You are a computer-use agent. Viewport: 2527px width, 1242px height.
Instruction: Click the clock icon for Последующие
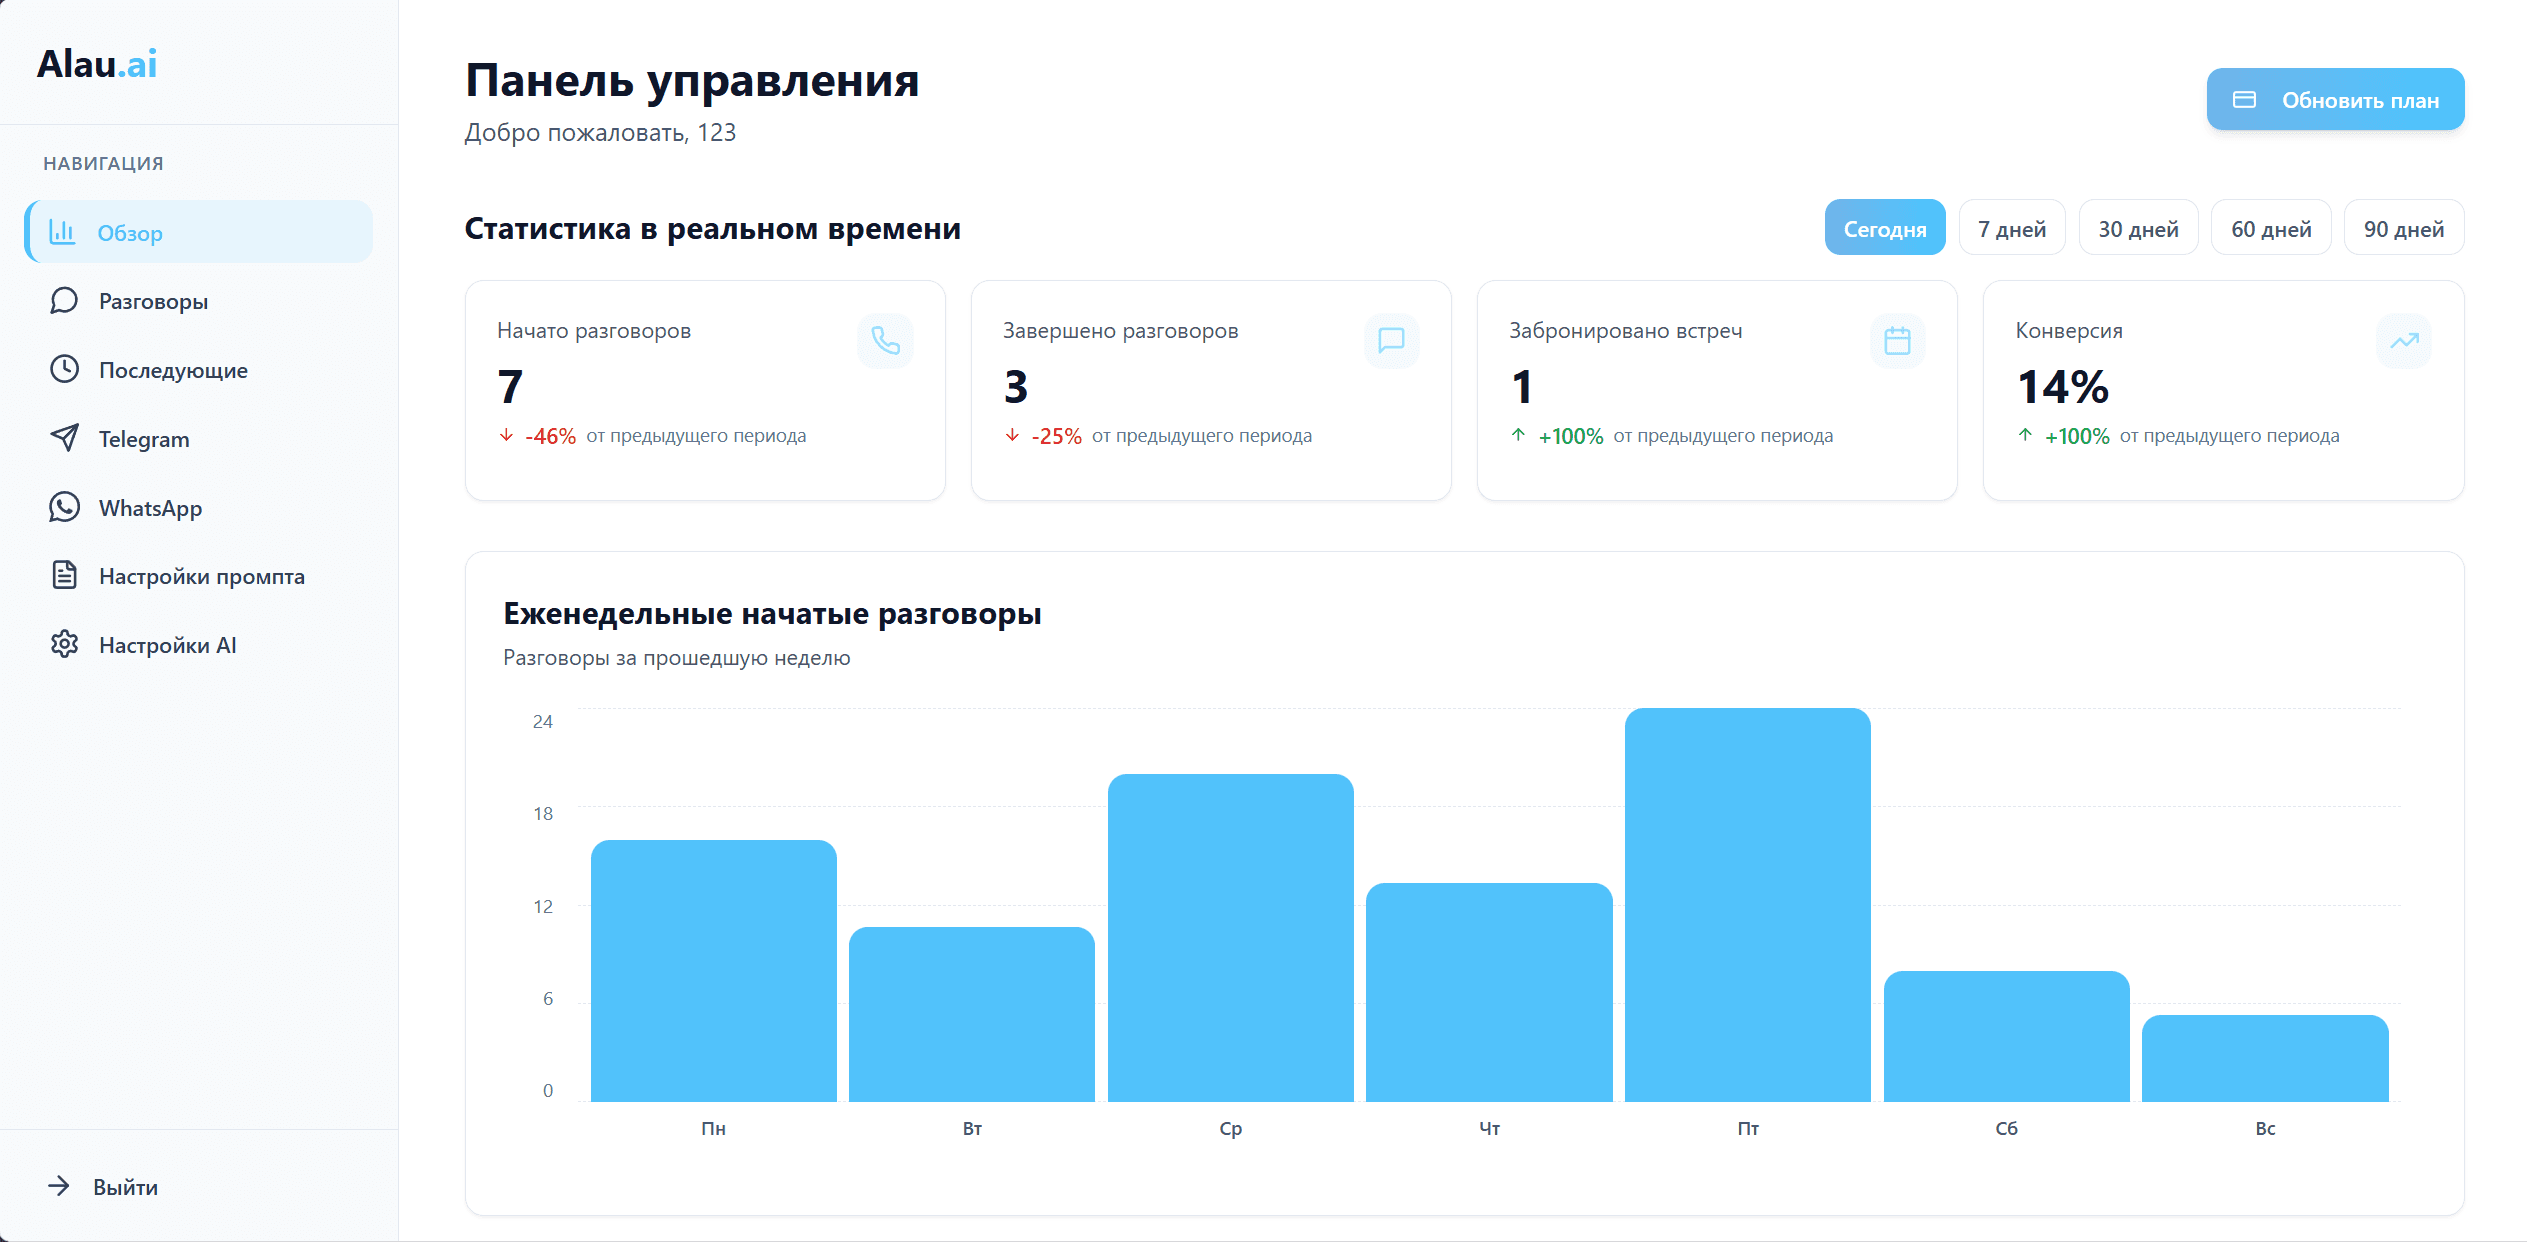click(64, 369)
